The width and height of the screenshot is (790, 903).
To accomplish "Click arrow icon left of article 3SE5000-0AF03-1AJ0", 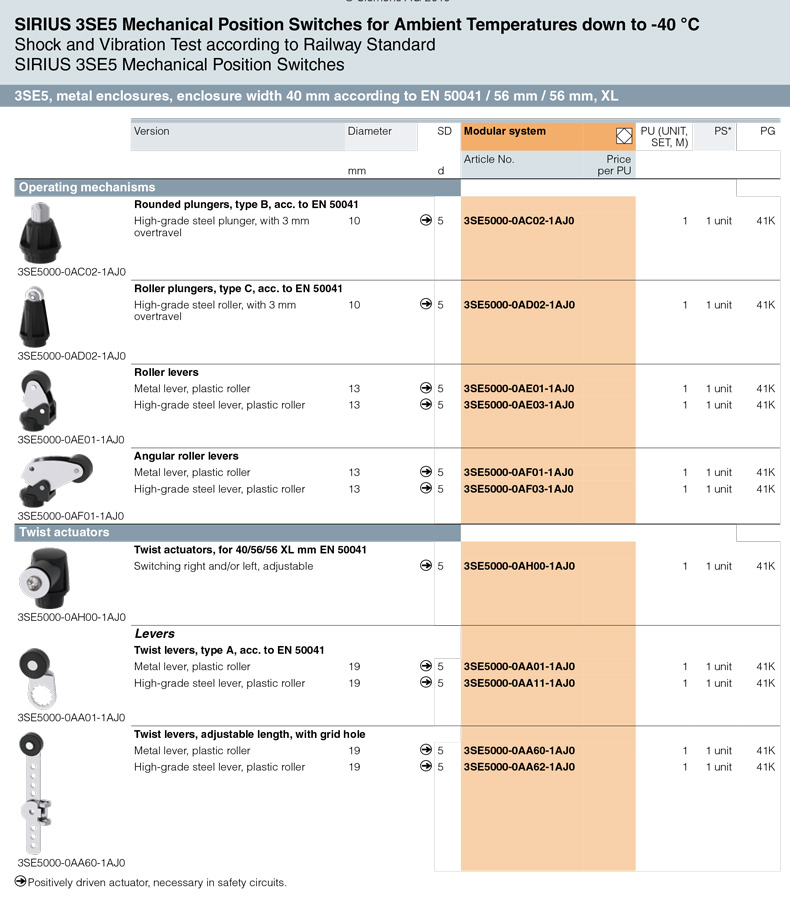I will [x=426, y=489].
